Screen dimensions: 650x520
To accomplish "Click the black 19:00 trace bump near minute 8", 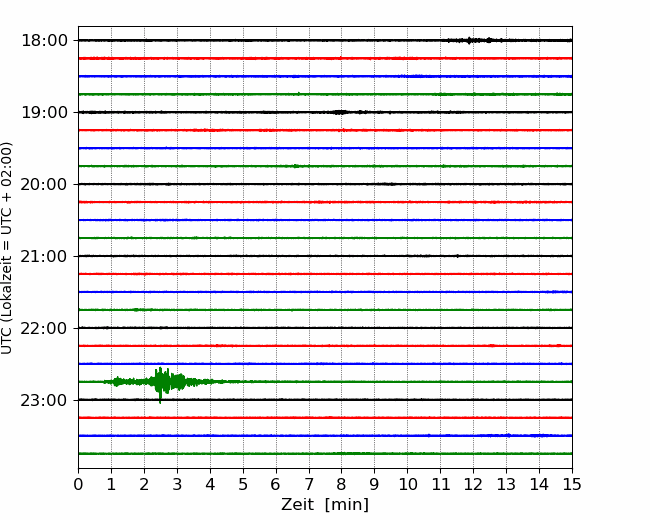I will [x=342, y=112].
